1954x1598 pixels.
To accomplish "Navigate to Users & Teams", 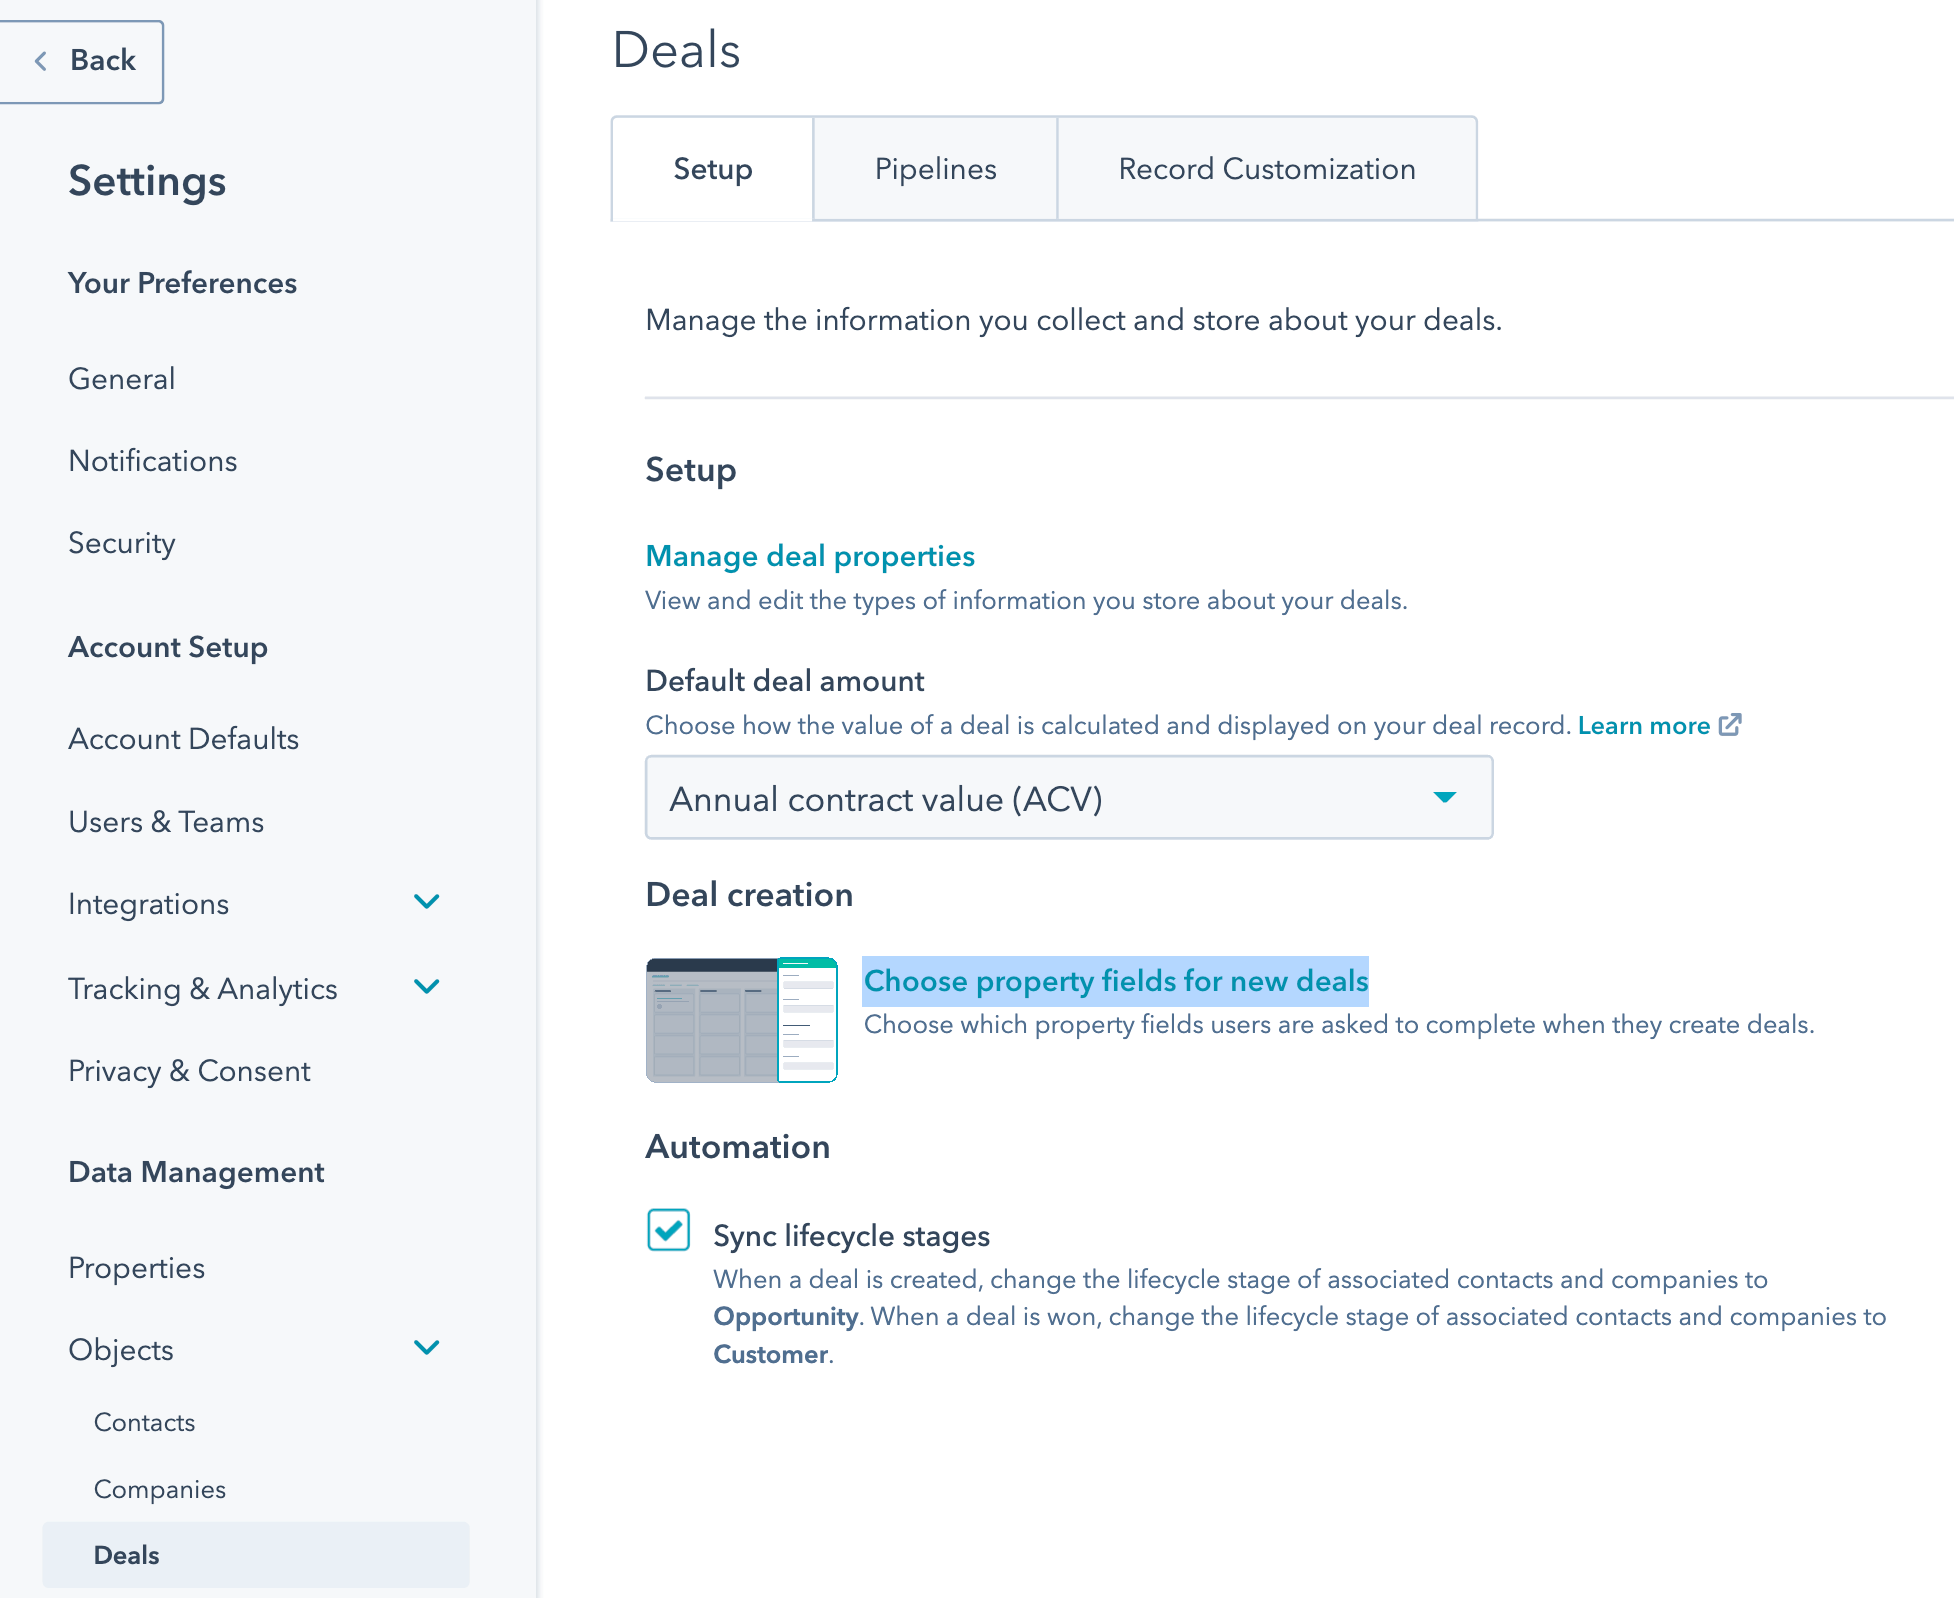I will click(166, 822).
